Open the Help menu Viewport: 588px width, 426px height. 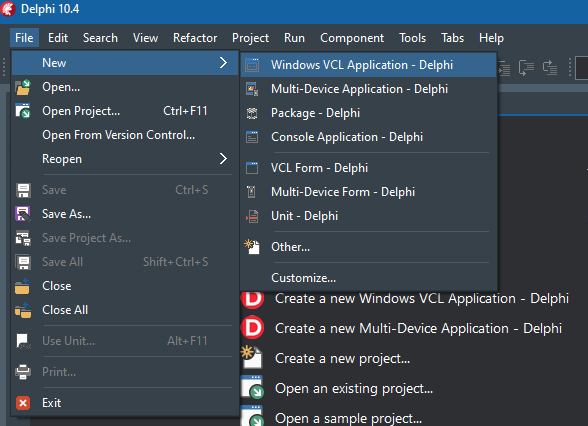point(491,38)
